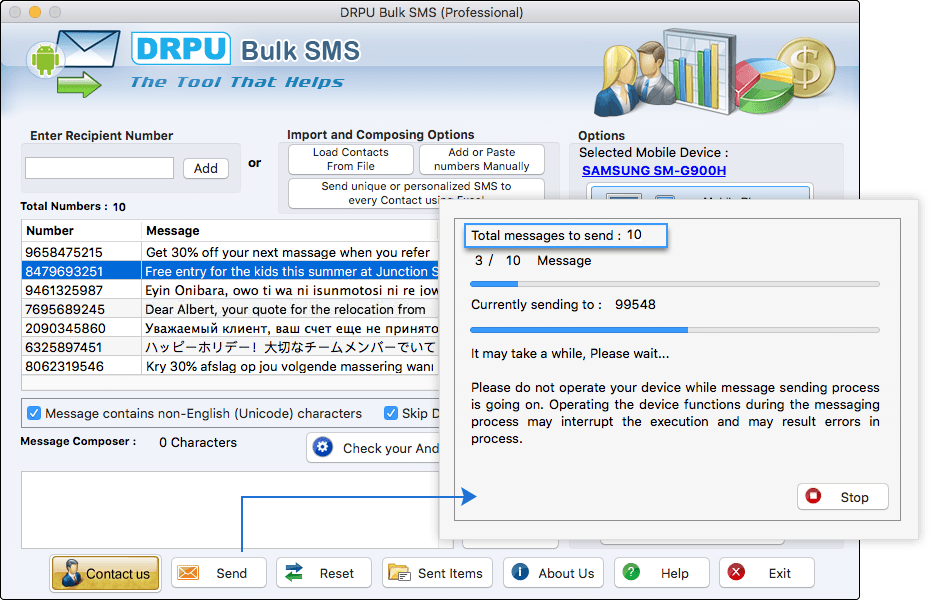This screenshot has height=600, width=940.
Task: Open About Us
Action: 553,573
